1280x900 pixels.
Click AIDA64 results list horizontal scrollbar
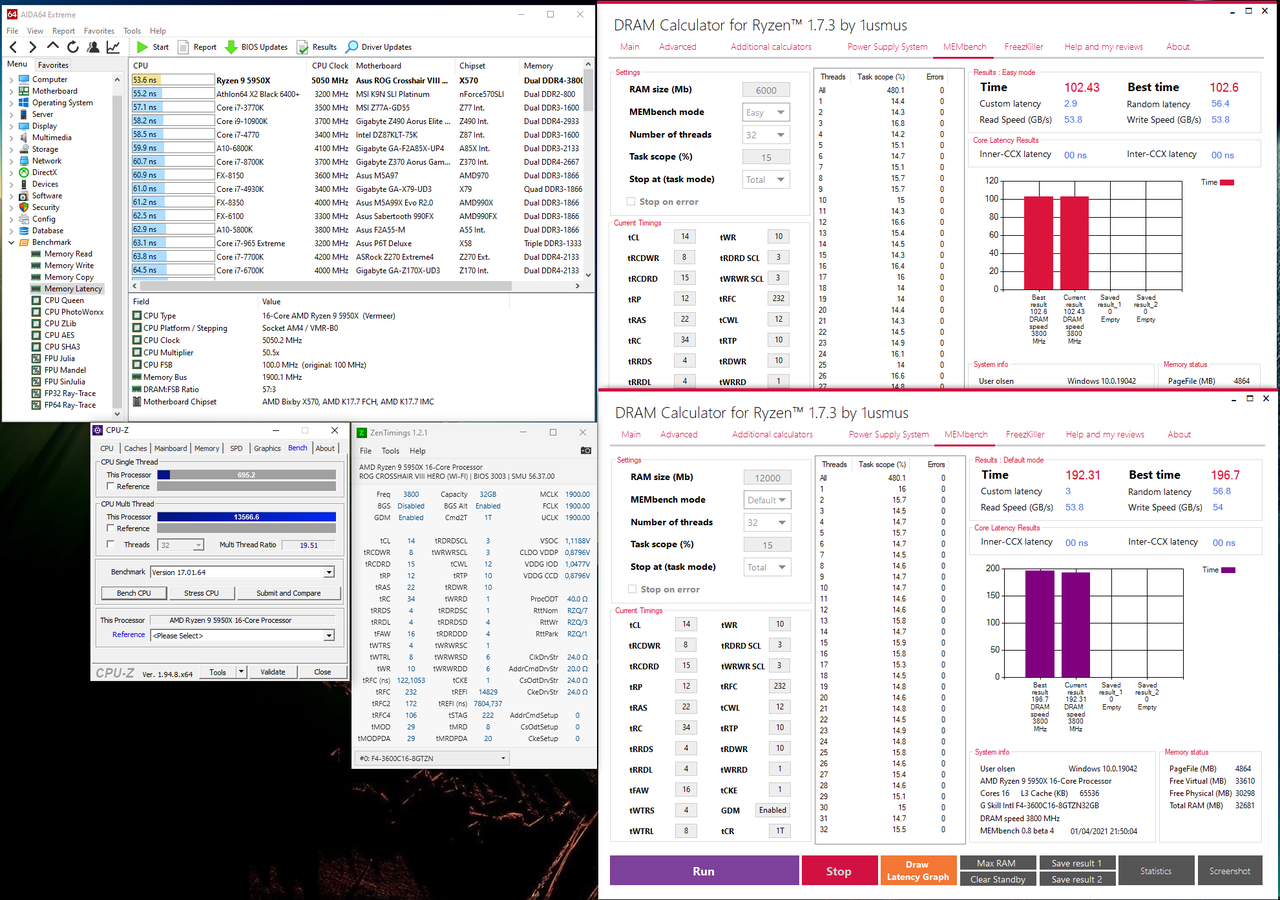357,284
